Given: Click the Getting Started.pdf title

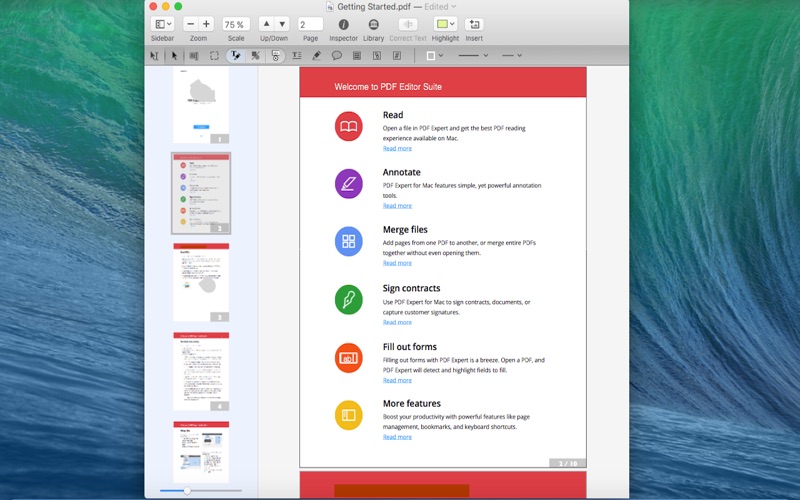Looking at the screenshot, I should (x=374, y=7).
